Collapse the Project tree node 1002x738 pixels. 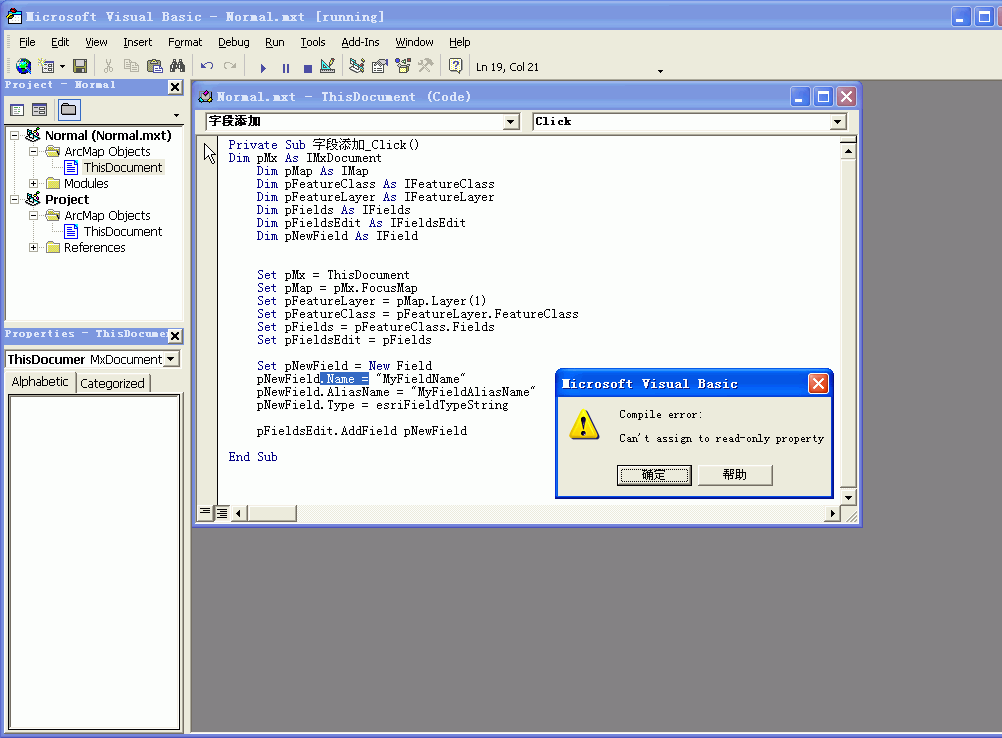pos(14,199)
